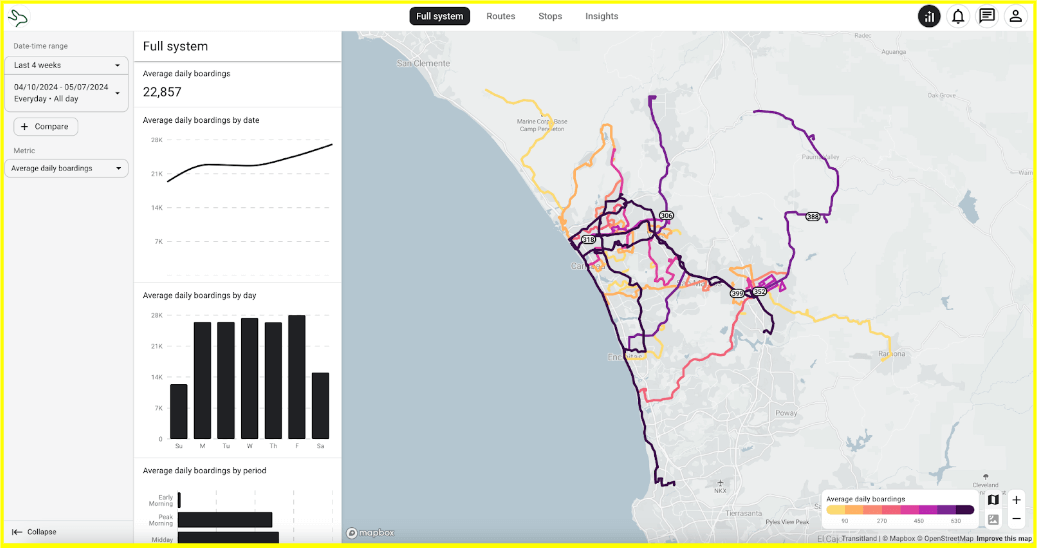Click the darkest purple legend color swatch
The height and width of the screenshot is (548, 1037).
pos(965,509)
